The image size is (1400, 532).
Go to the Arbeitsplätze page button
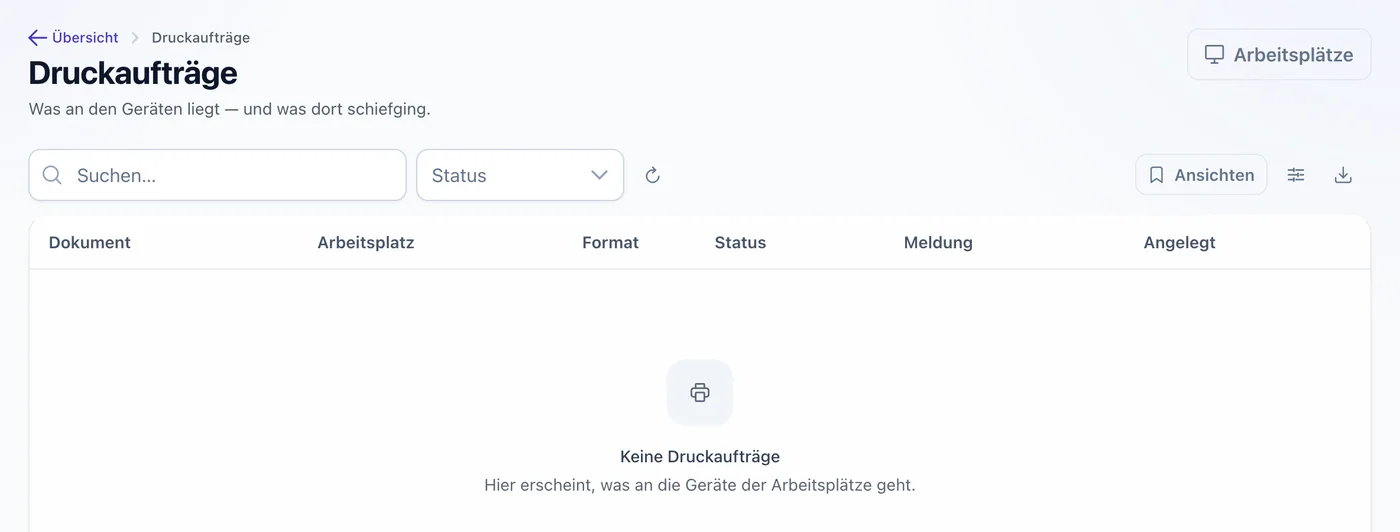click(x=1279, y=55)
